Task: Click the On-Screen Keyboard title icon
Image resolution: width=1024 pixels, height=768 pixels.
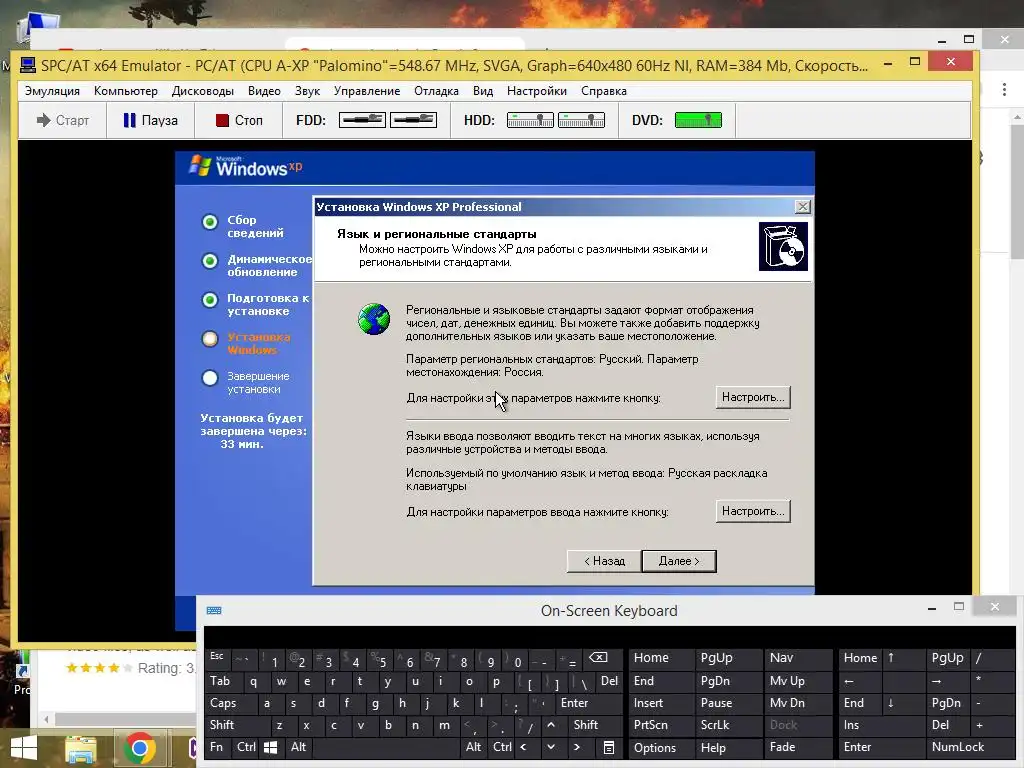Action: (x=214, y=611)
